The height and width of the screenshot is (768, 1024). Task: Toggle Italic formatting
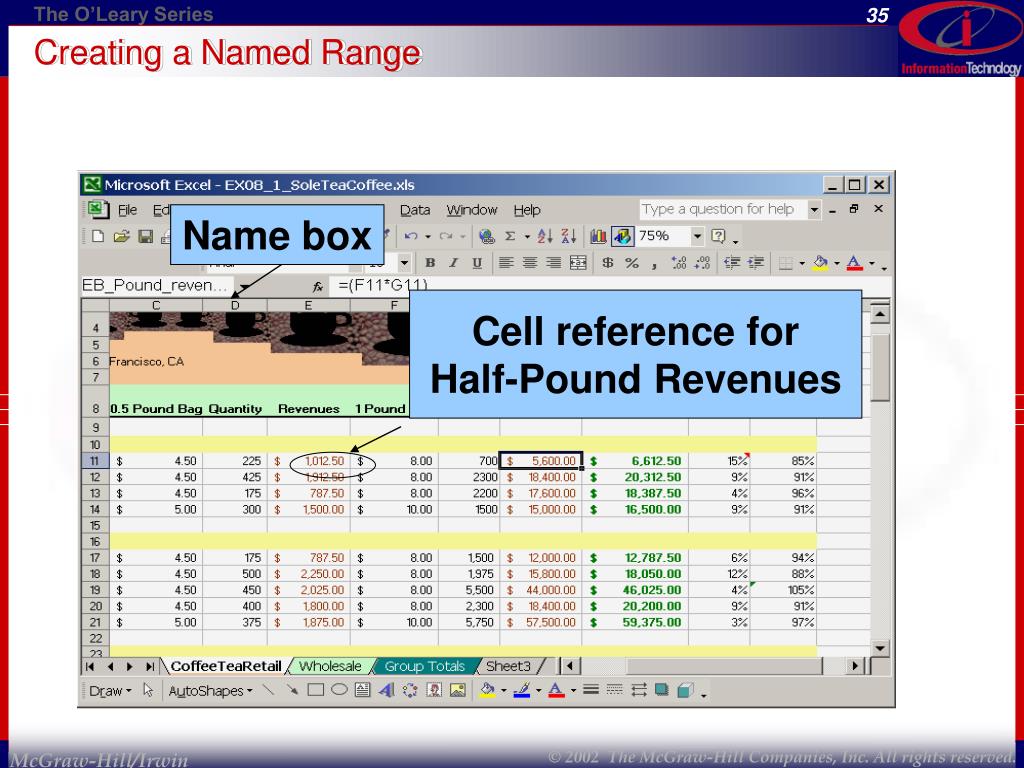pyautogui.click(x=453, y=263)
